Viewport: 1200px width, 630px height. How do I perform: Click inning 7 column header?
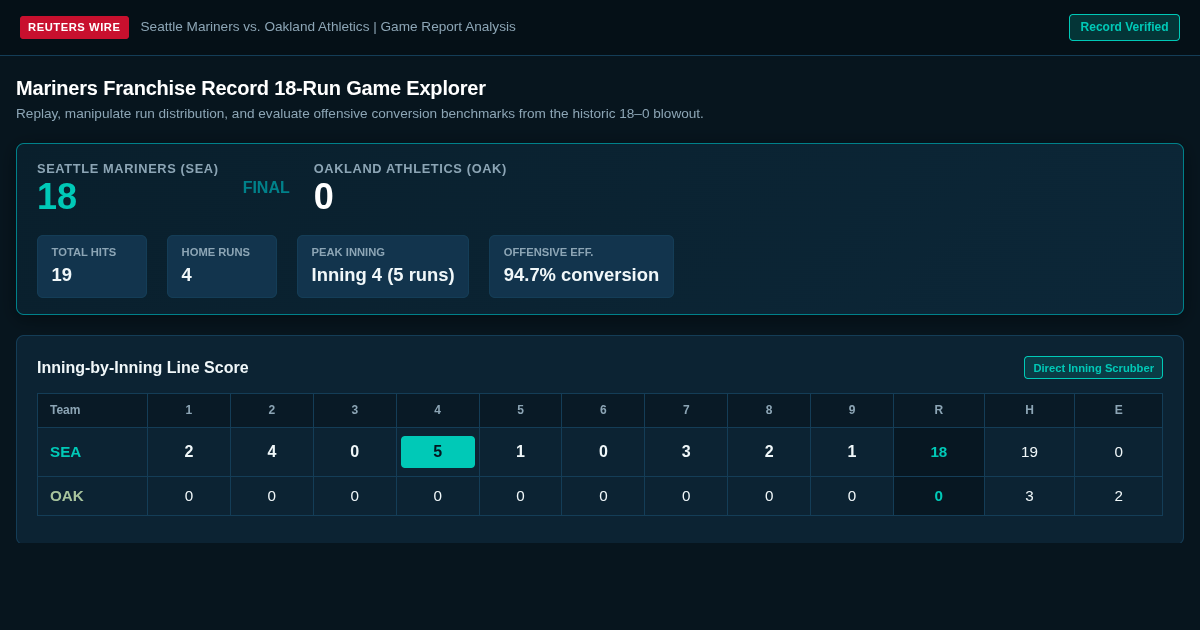(686, 410)
